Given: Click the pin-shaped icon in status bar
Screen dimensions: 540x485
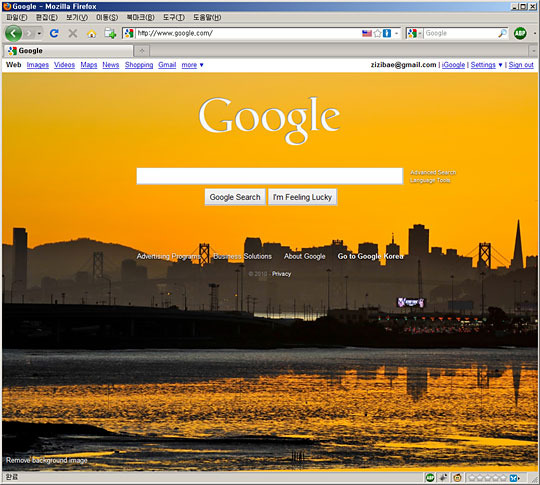Looking at the screenshot, I should click(x=443, y=477).
